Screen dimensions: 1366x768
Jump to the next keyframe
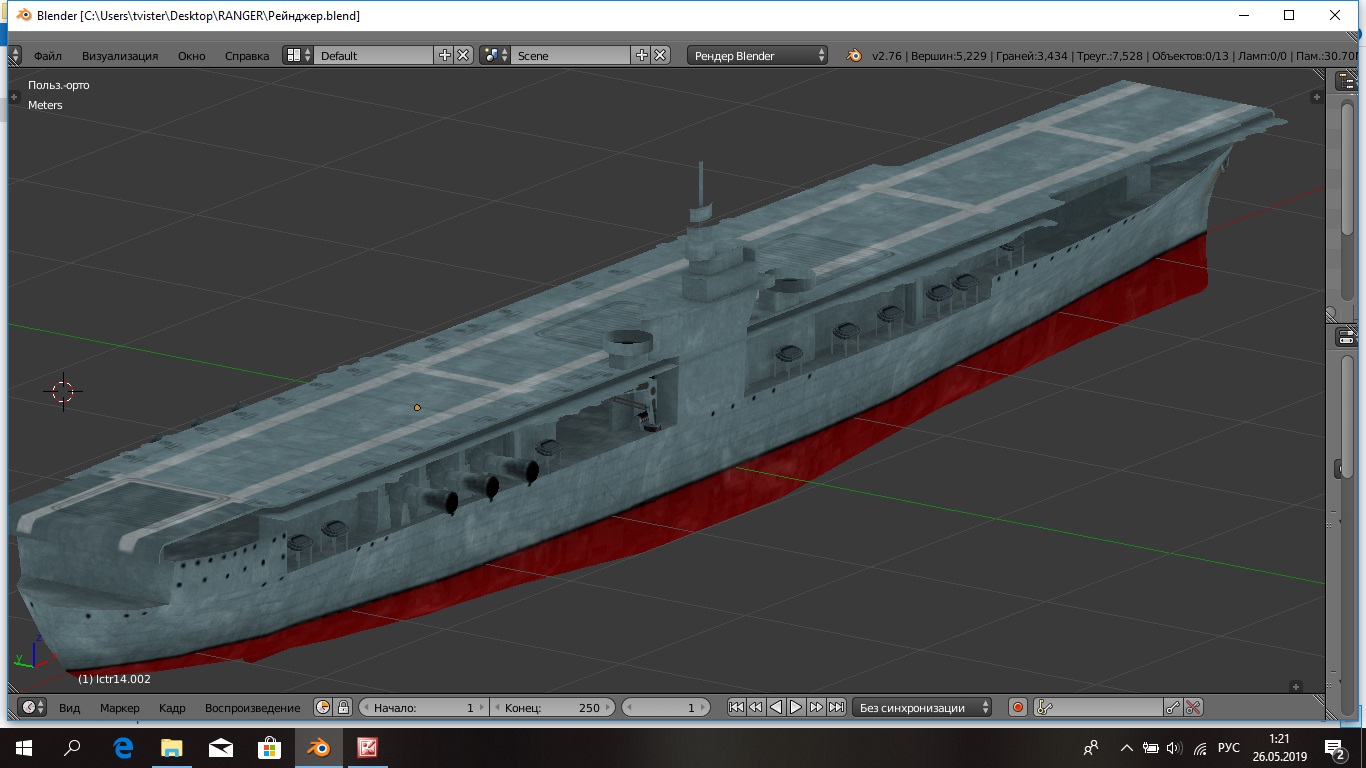click(x=816, y=708)
